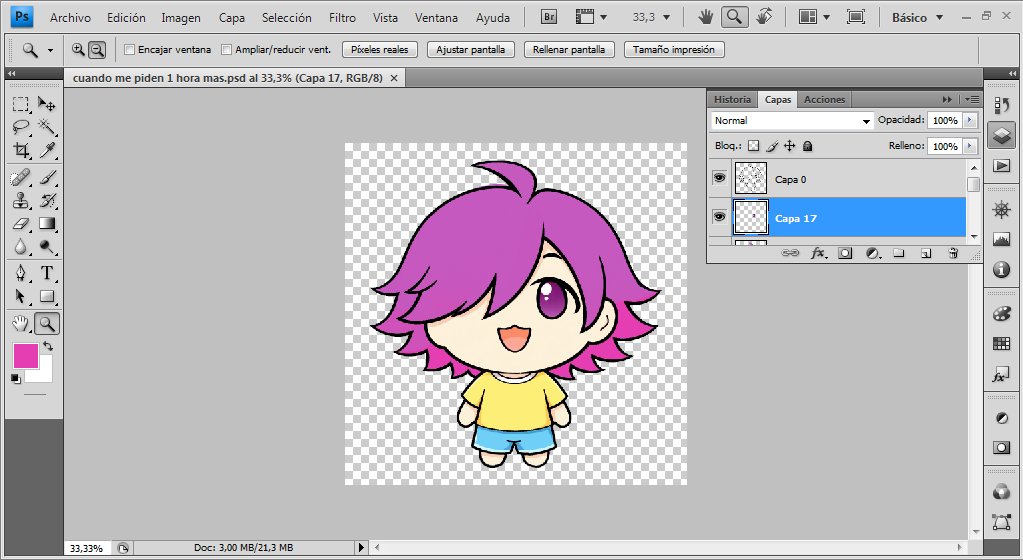Select the Horizontal Type tool
The image size is (1023, 560).
coord(46,273)
